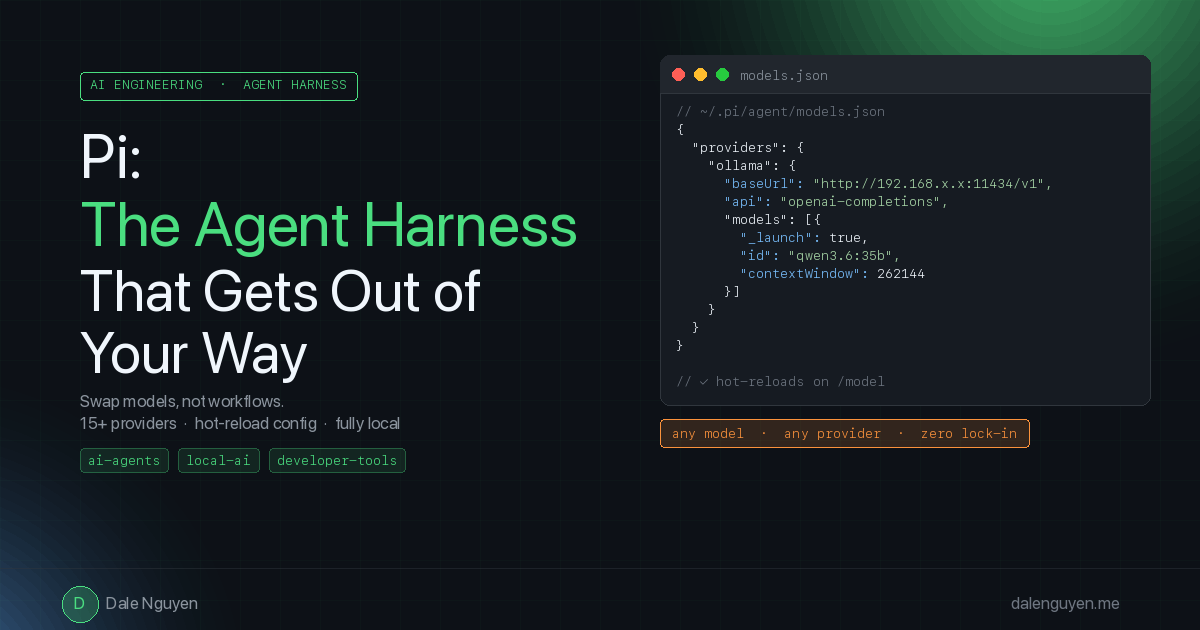Click the 'hot-reload config' text

(255, 424)
